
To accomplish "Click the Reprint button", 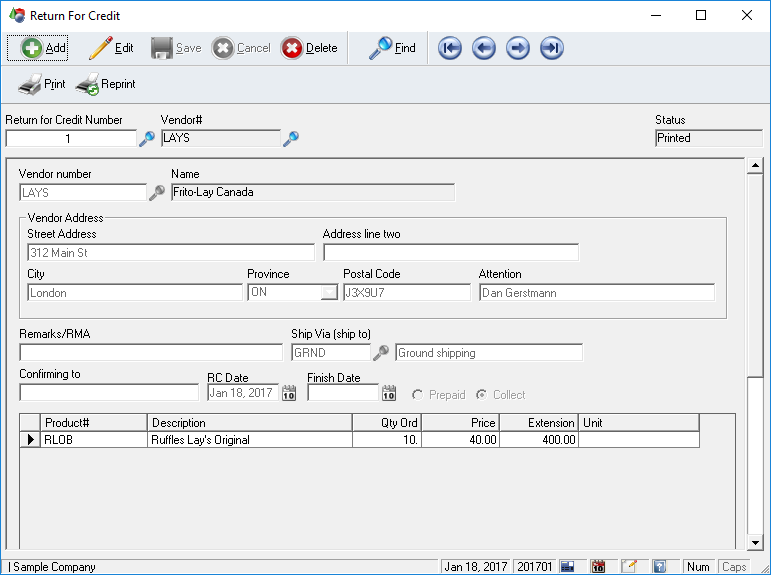I will pos(105,85).
